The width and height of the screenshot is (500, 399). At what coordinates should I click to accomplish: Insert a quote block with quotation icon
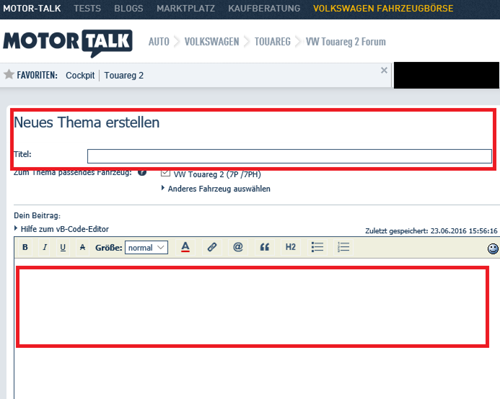(x=264, y=247)
